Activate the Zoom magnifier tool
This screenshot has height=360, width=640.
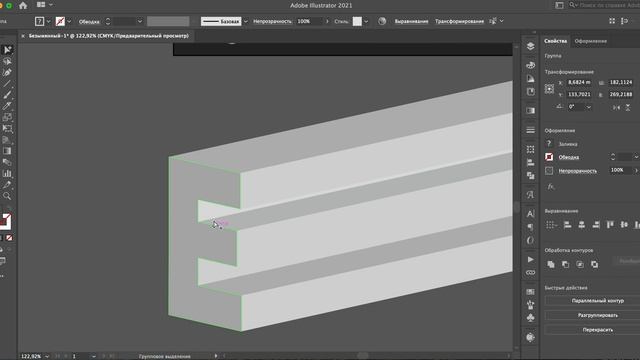[x=7, y=196]
